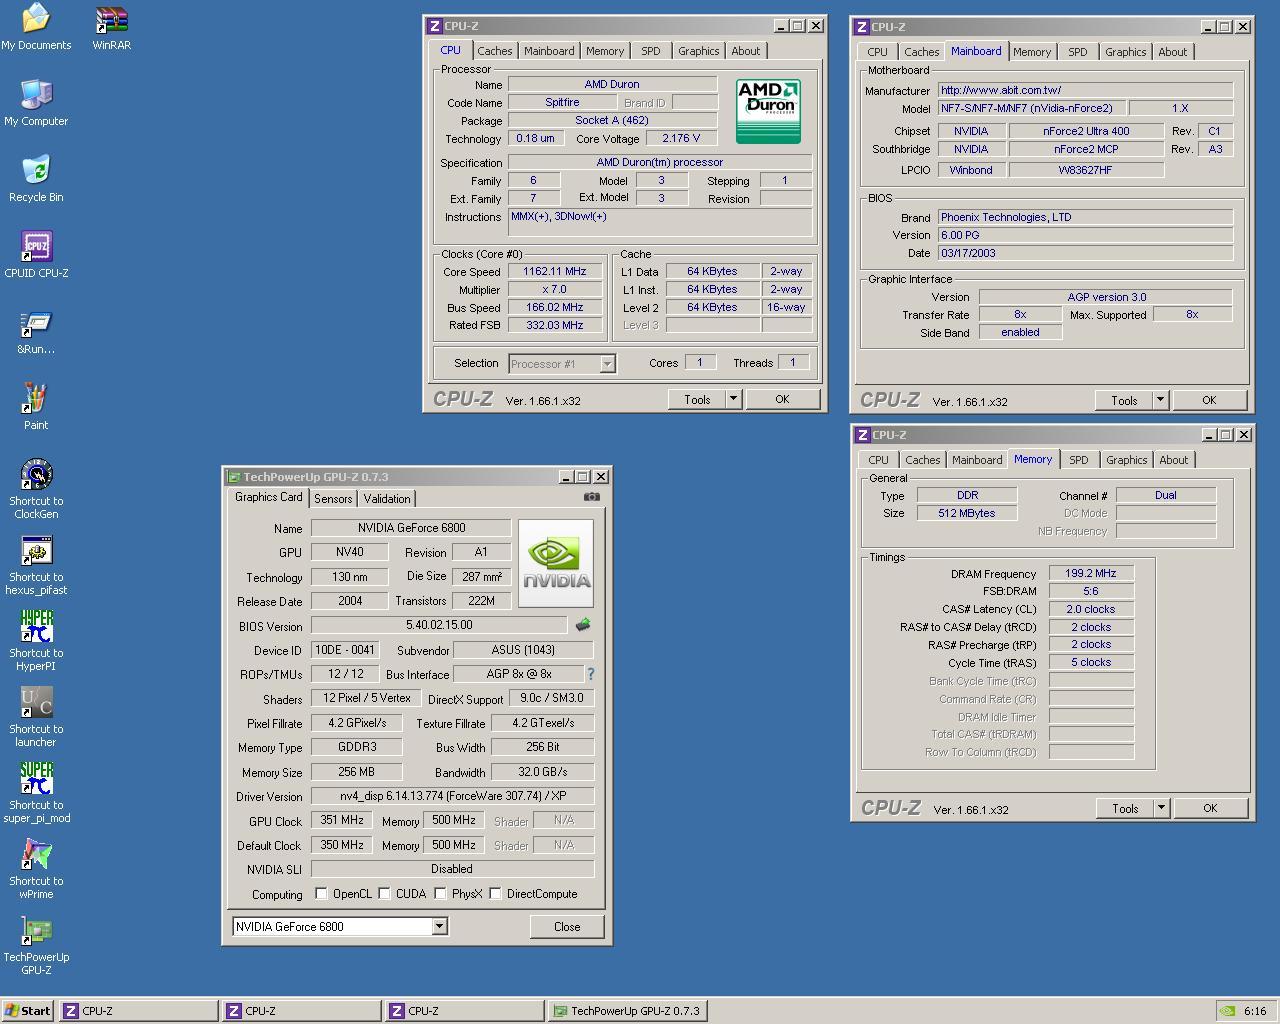Click the AMD Duron logo in CPU-Z
Viewport: 1280px width, 1024px height.
[769, 111]
